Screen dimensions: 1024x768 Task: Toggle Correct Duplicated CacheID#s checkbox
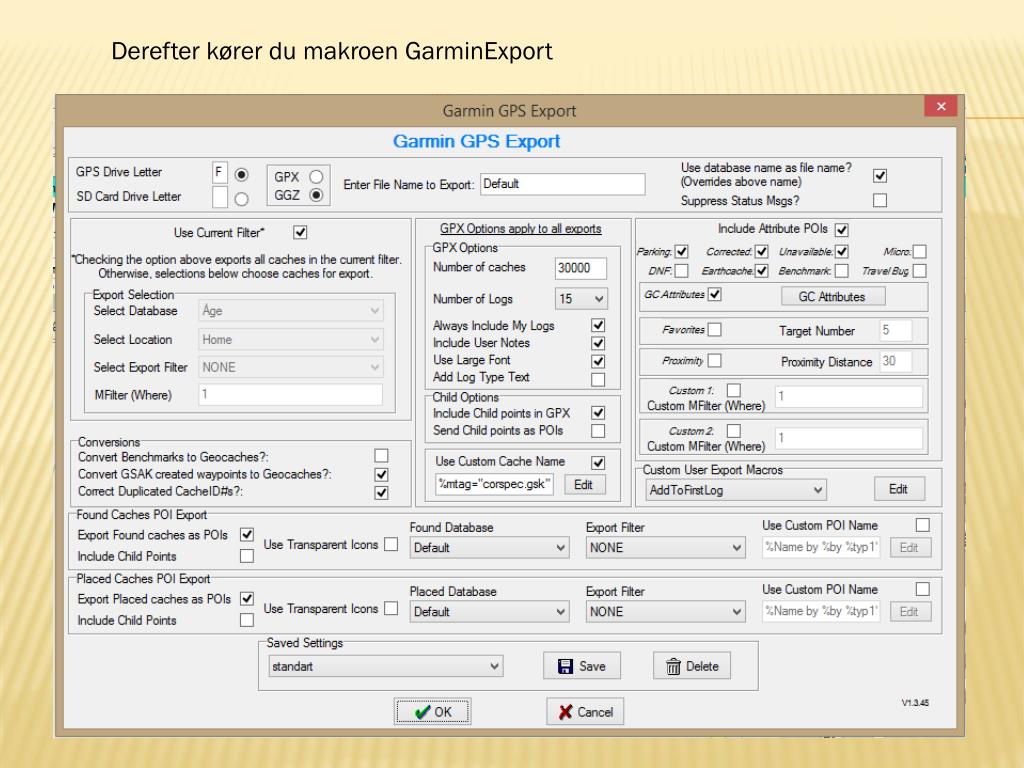pos(381,492)
